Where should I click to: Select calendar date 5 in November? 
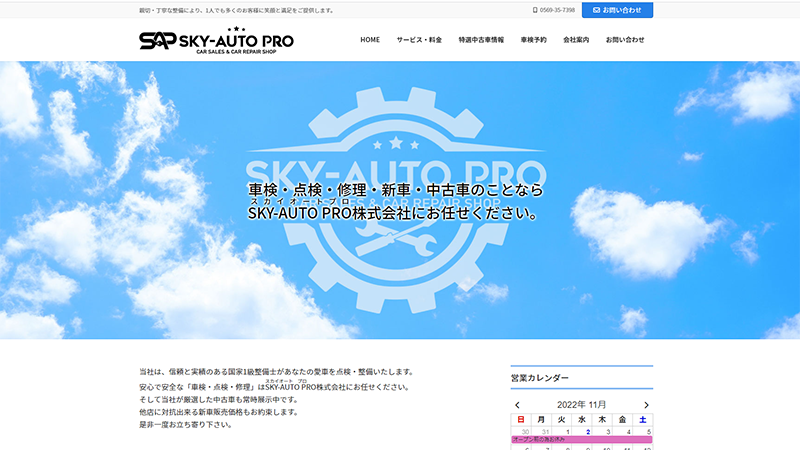point(648,432)
